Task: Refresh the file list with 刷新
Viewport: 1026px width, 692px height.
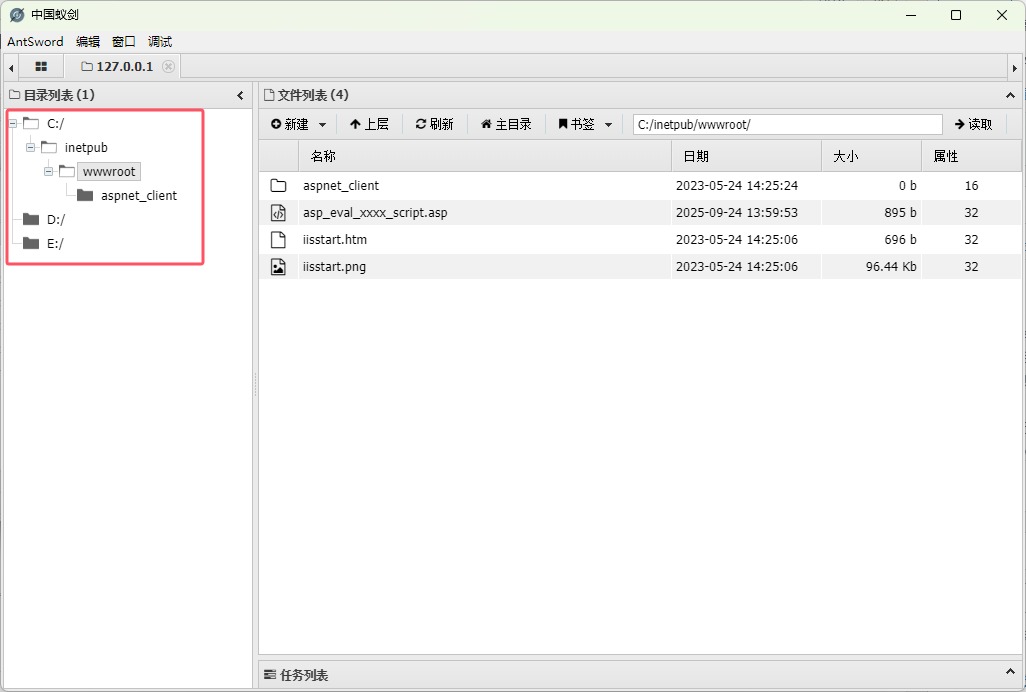Action: coord(435,124)
